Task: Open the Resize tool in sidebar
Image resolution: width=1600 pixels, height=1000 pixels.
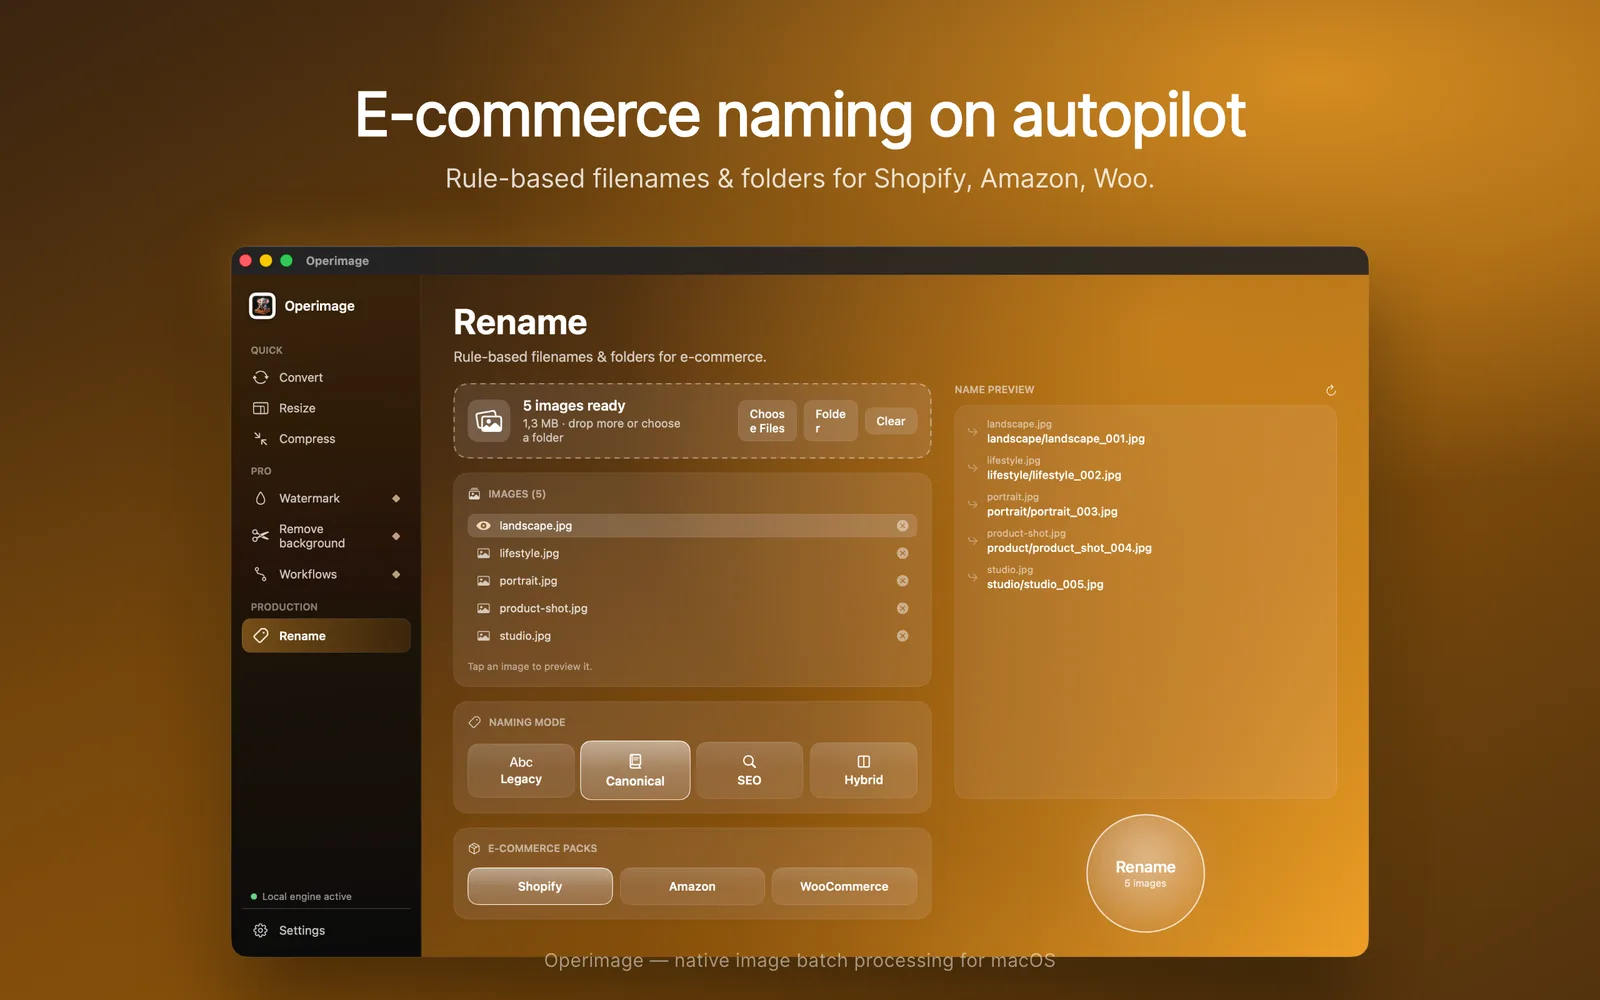Action: coord(326,408)
